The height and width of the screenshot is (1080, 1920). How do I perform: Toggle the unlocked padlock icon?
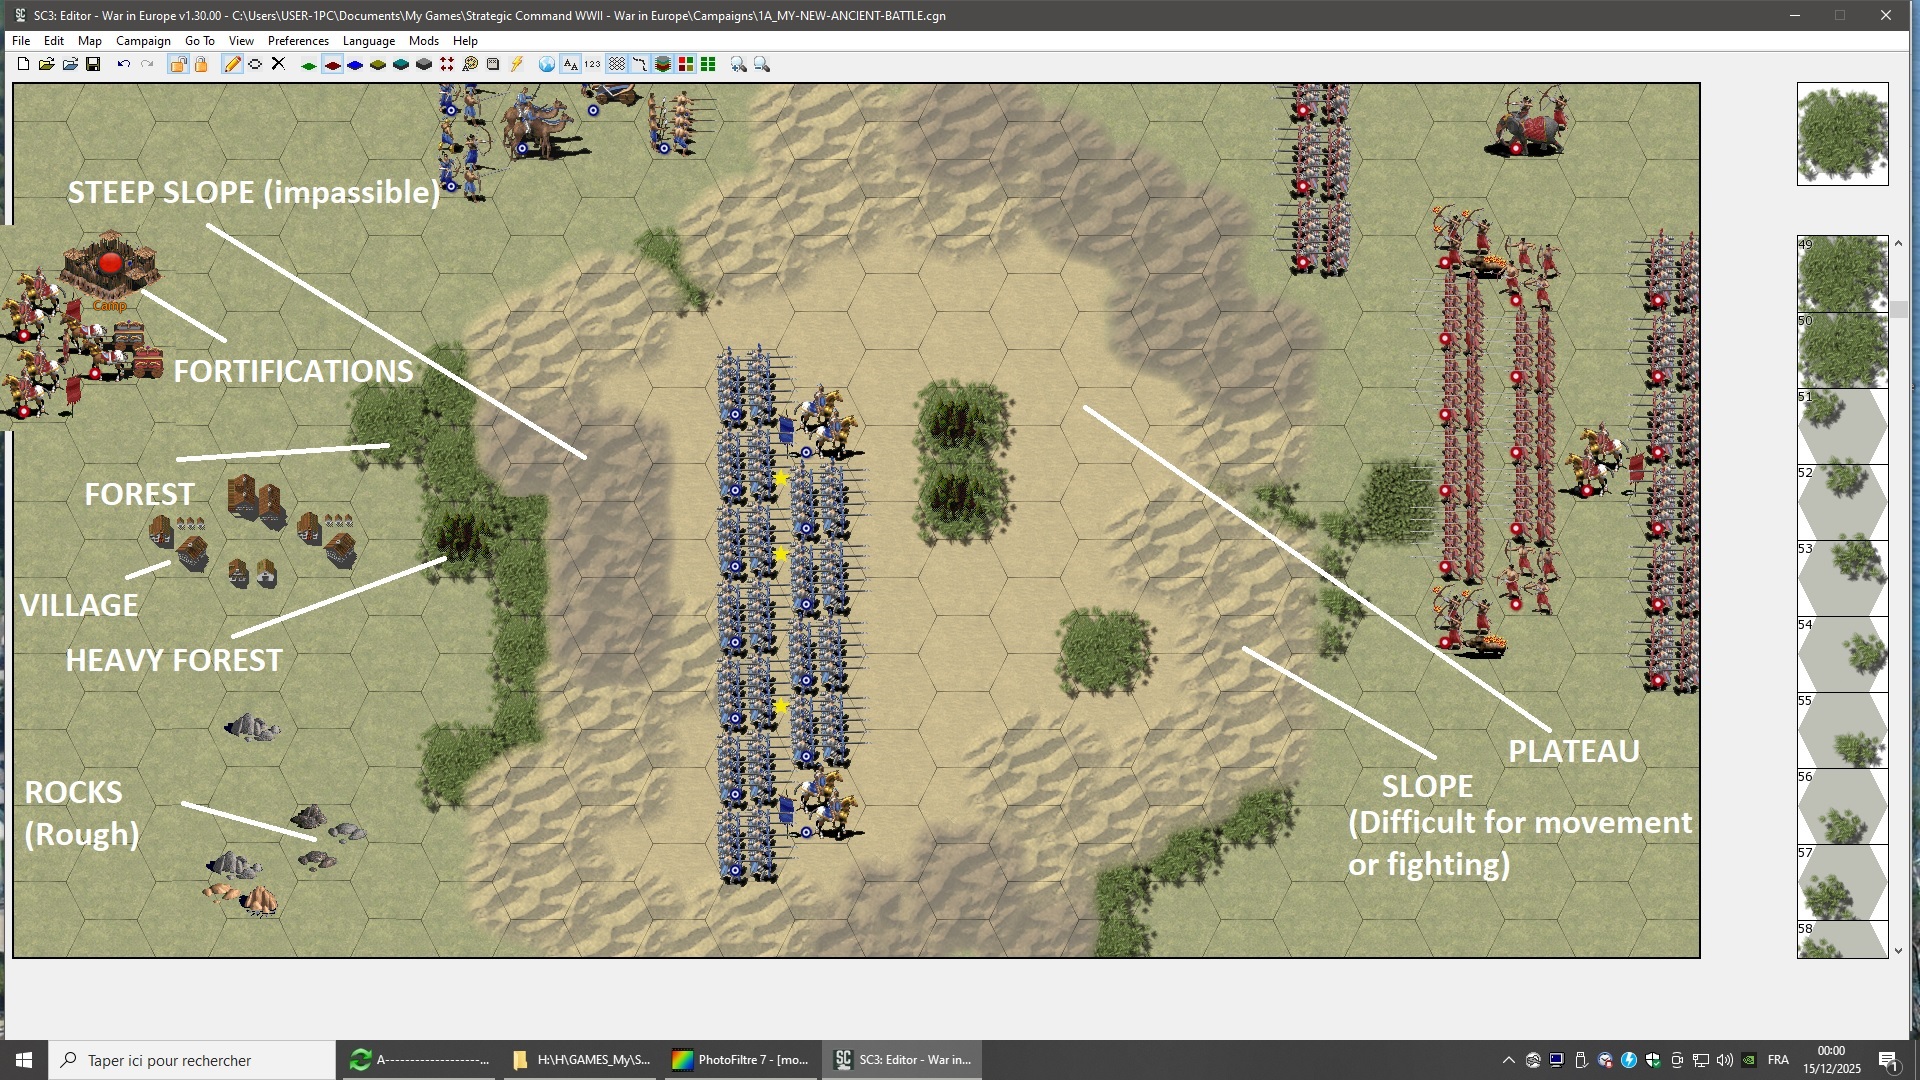177,64
